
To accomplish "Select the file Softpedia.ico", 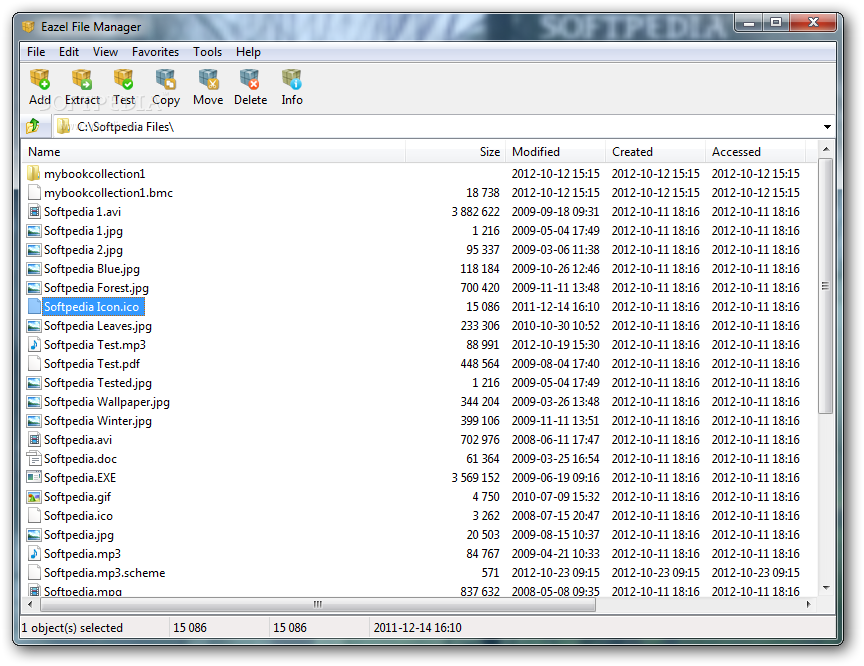I will point(78,516).
